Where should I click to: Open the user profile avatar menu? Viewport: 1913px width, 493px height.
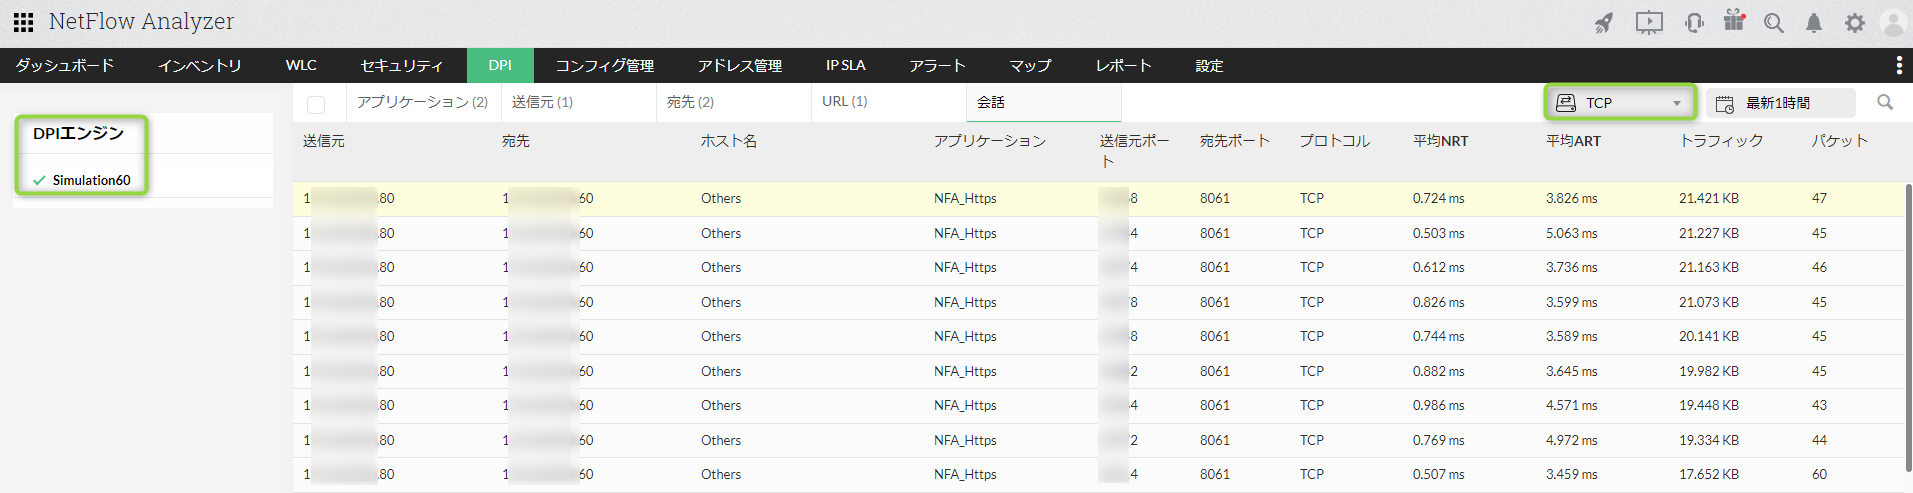tap(1893, 23)
